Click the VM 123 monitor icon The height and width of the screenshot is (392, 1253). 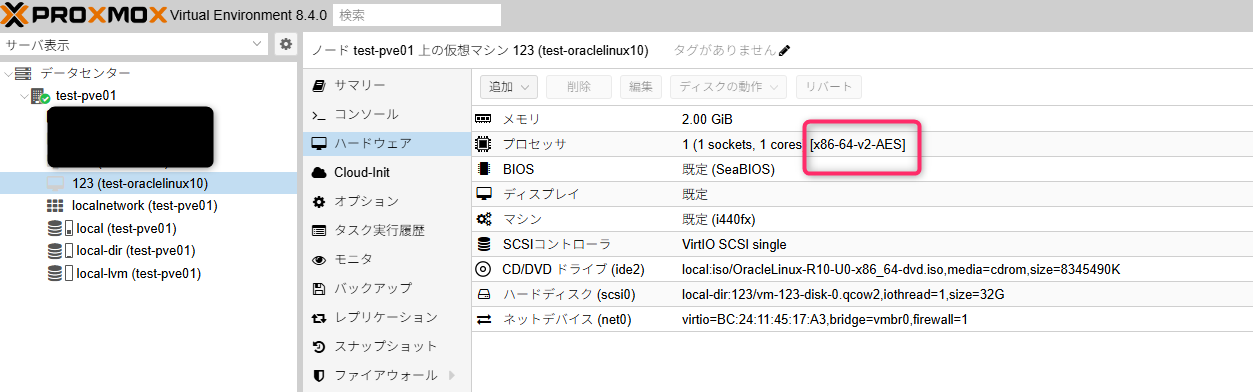(x=55, y=183)
